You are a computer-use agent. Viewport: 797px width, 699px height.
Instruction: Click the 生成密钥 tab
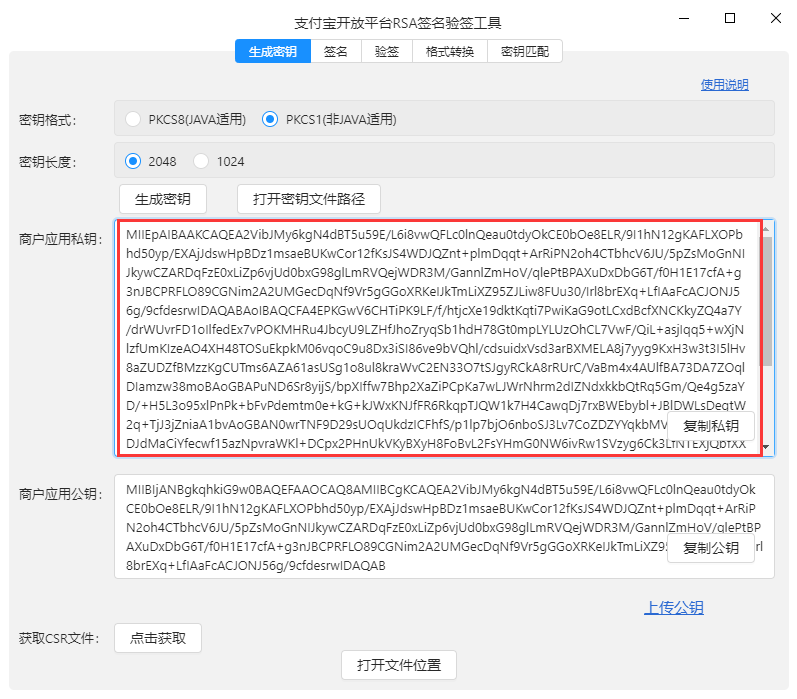point(272,51)
